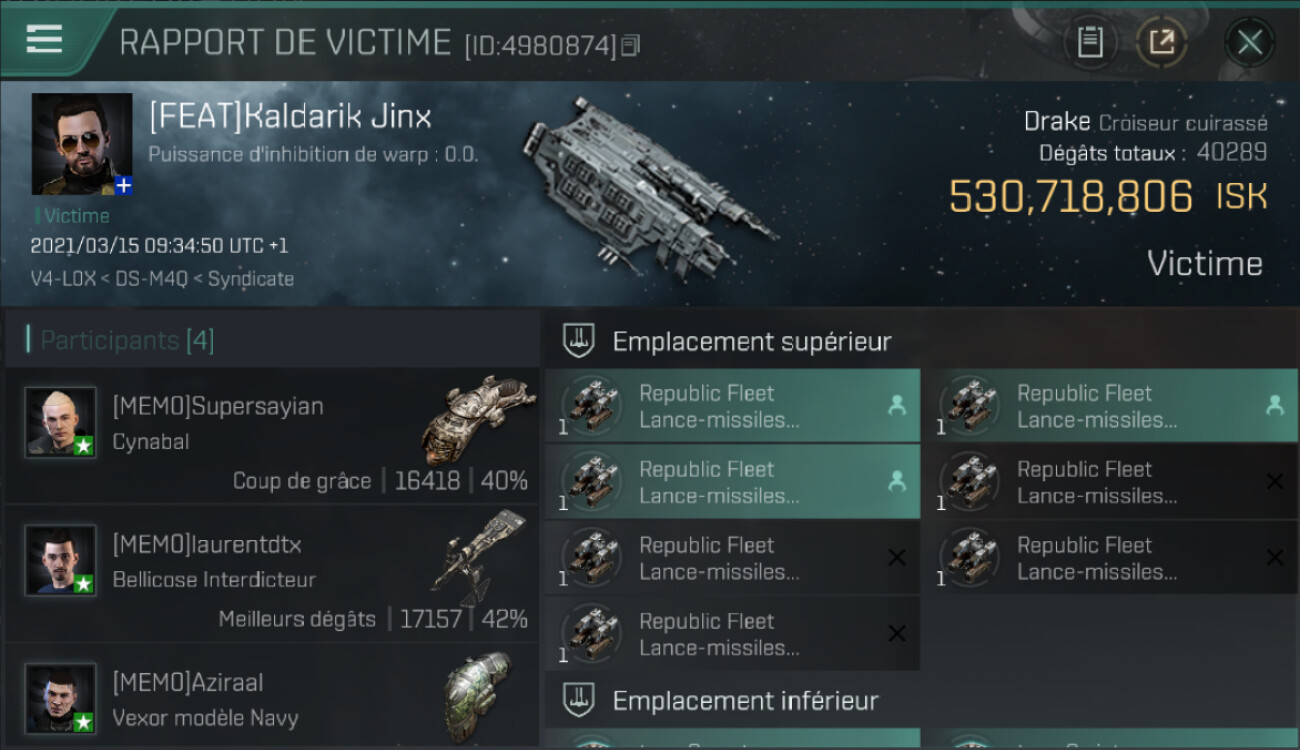Select first highlighted Republic Fleet launcher item
This screenshot has height=750, width=1300.
(x=733, y=406)
